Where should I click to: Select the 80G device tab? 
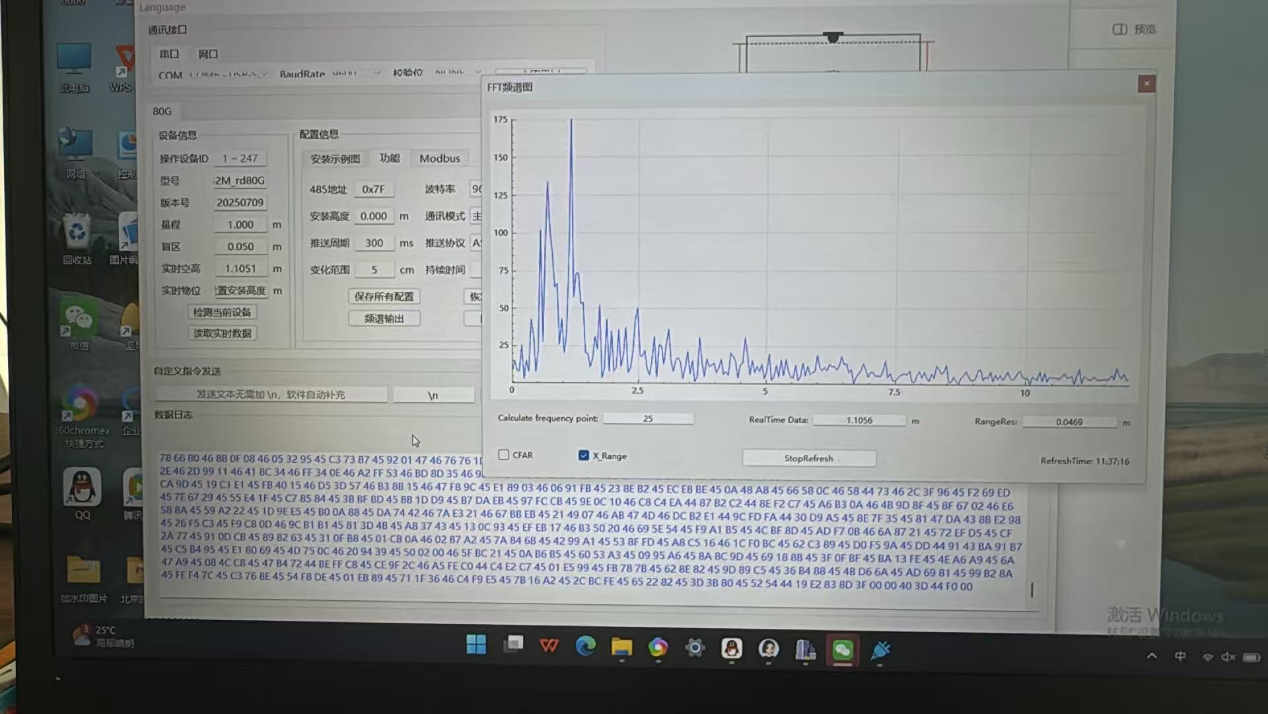tap(162, 111)
